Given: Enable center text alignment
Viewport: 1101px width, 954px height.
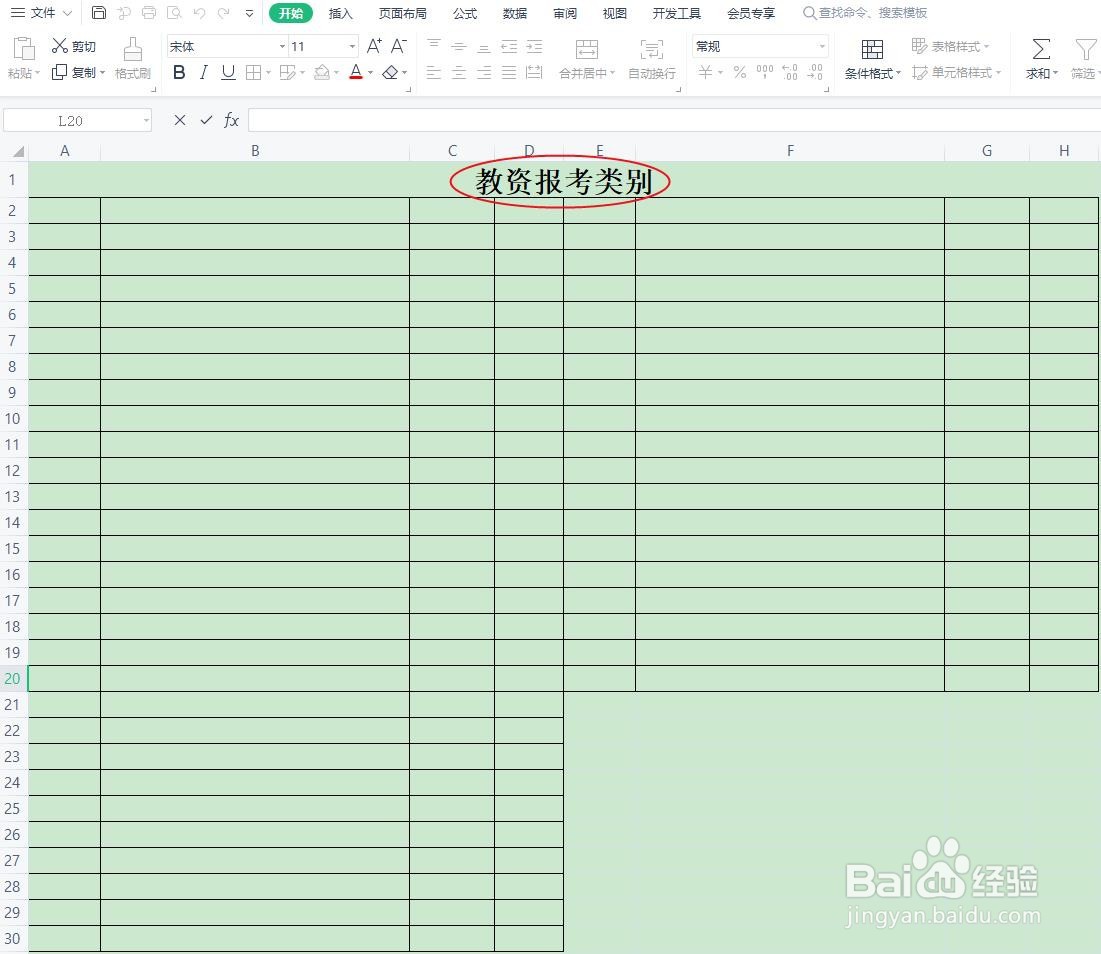Looking at the screenshot, I should click(458, 72).
